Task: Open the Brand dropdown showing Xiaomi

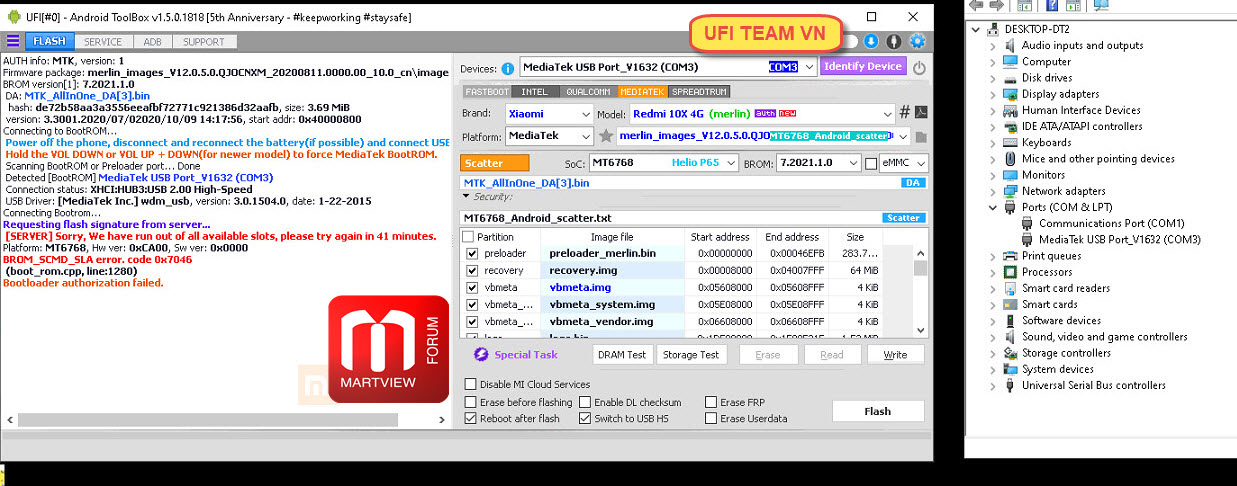Action: 586,114
